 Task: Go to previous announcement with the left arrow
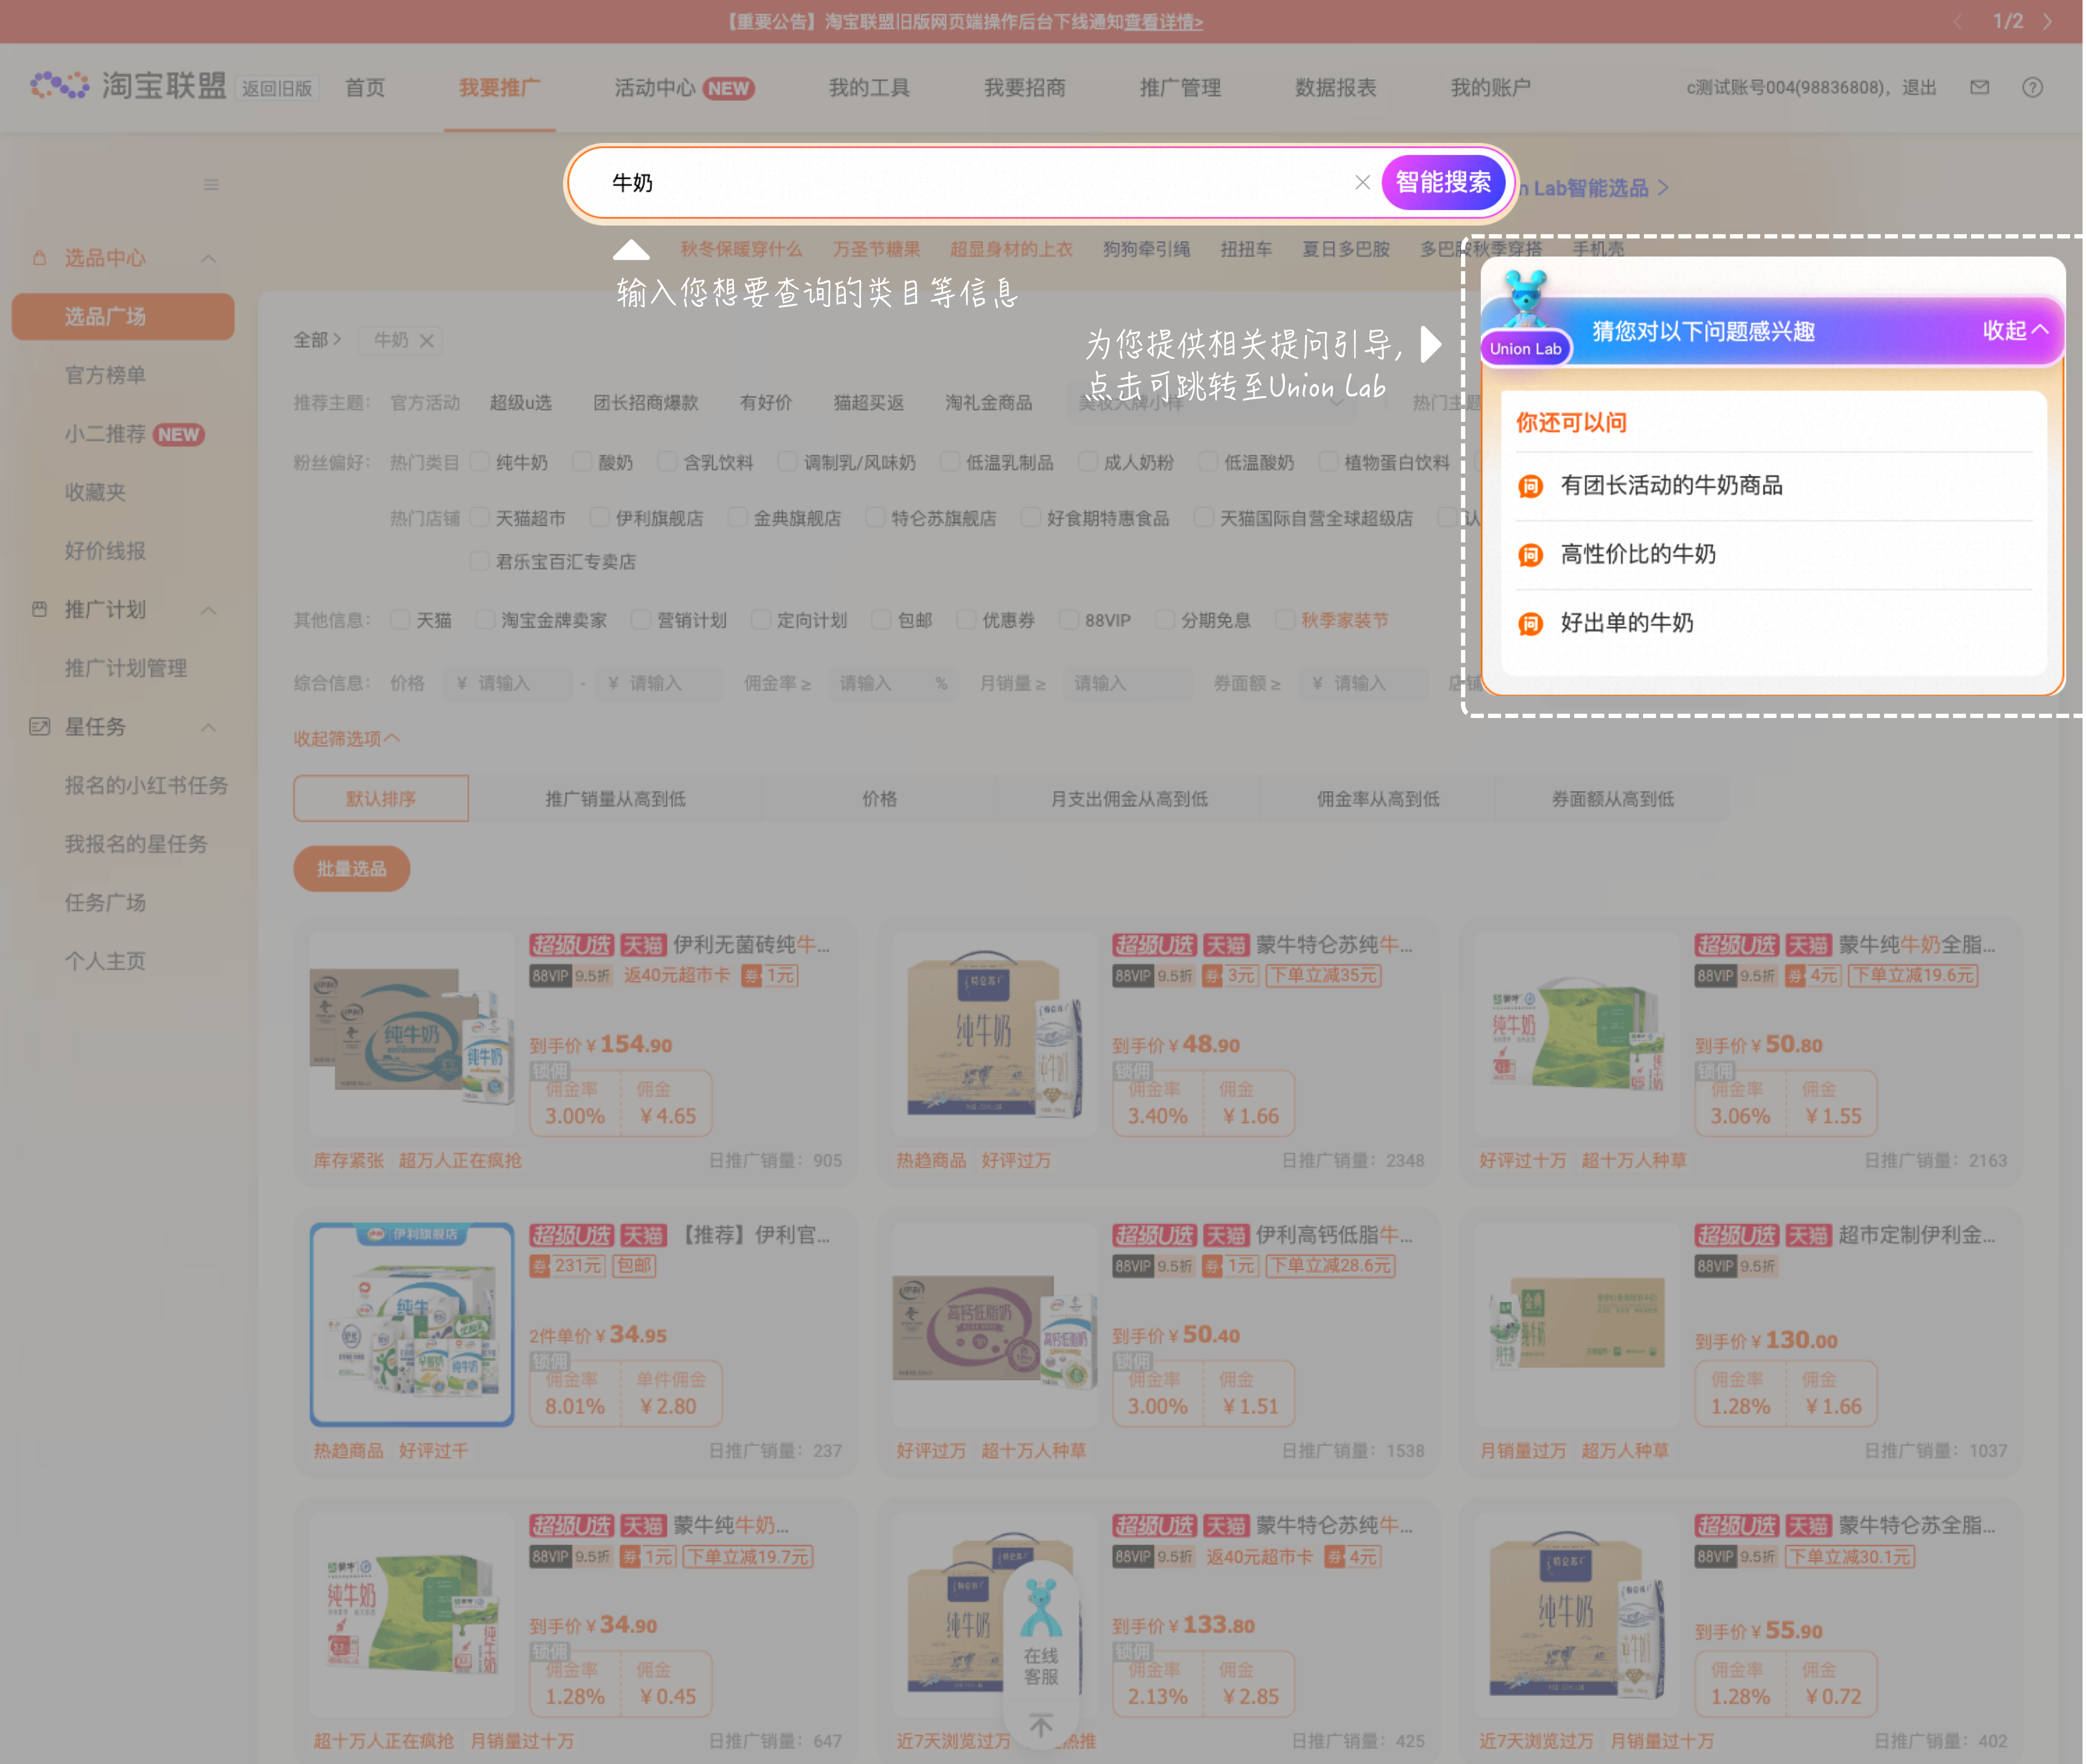1957,21
